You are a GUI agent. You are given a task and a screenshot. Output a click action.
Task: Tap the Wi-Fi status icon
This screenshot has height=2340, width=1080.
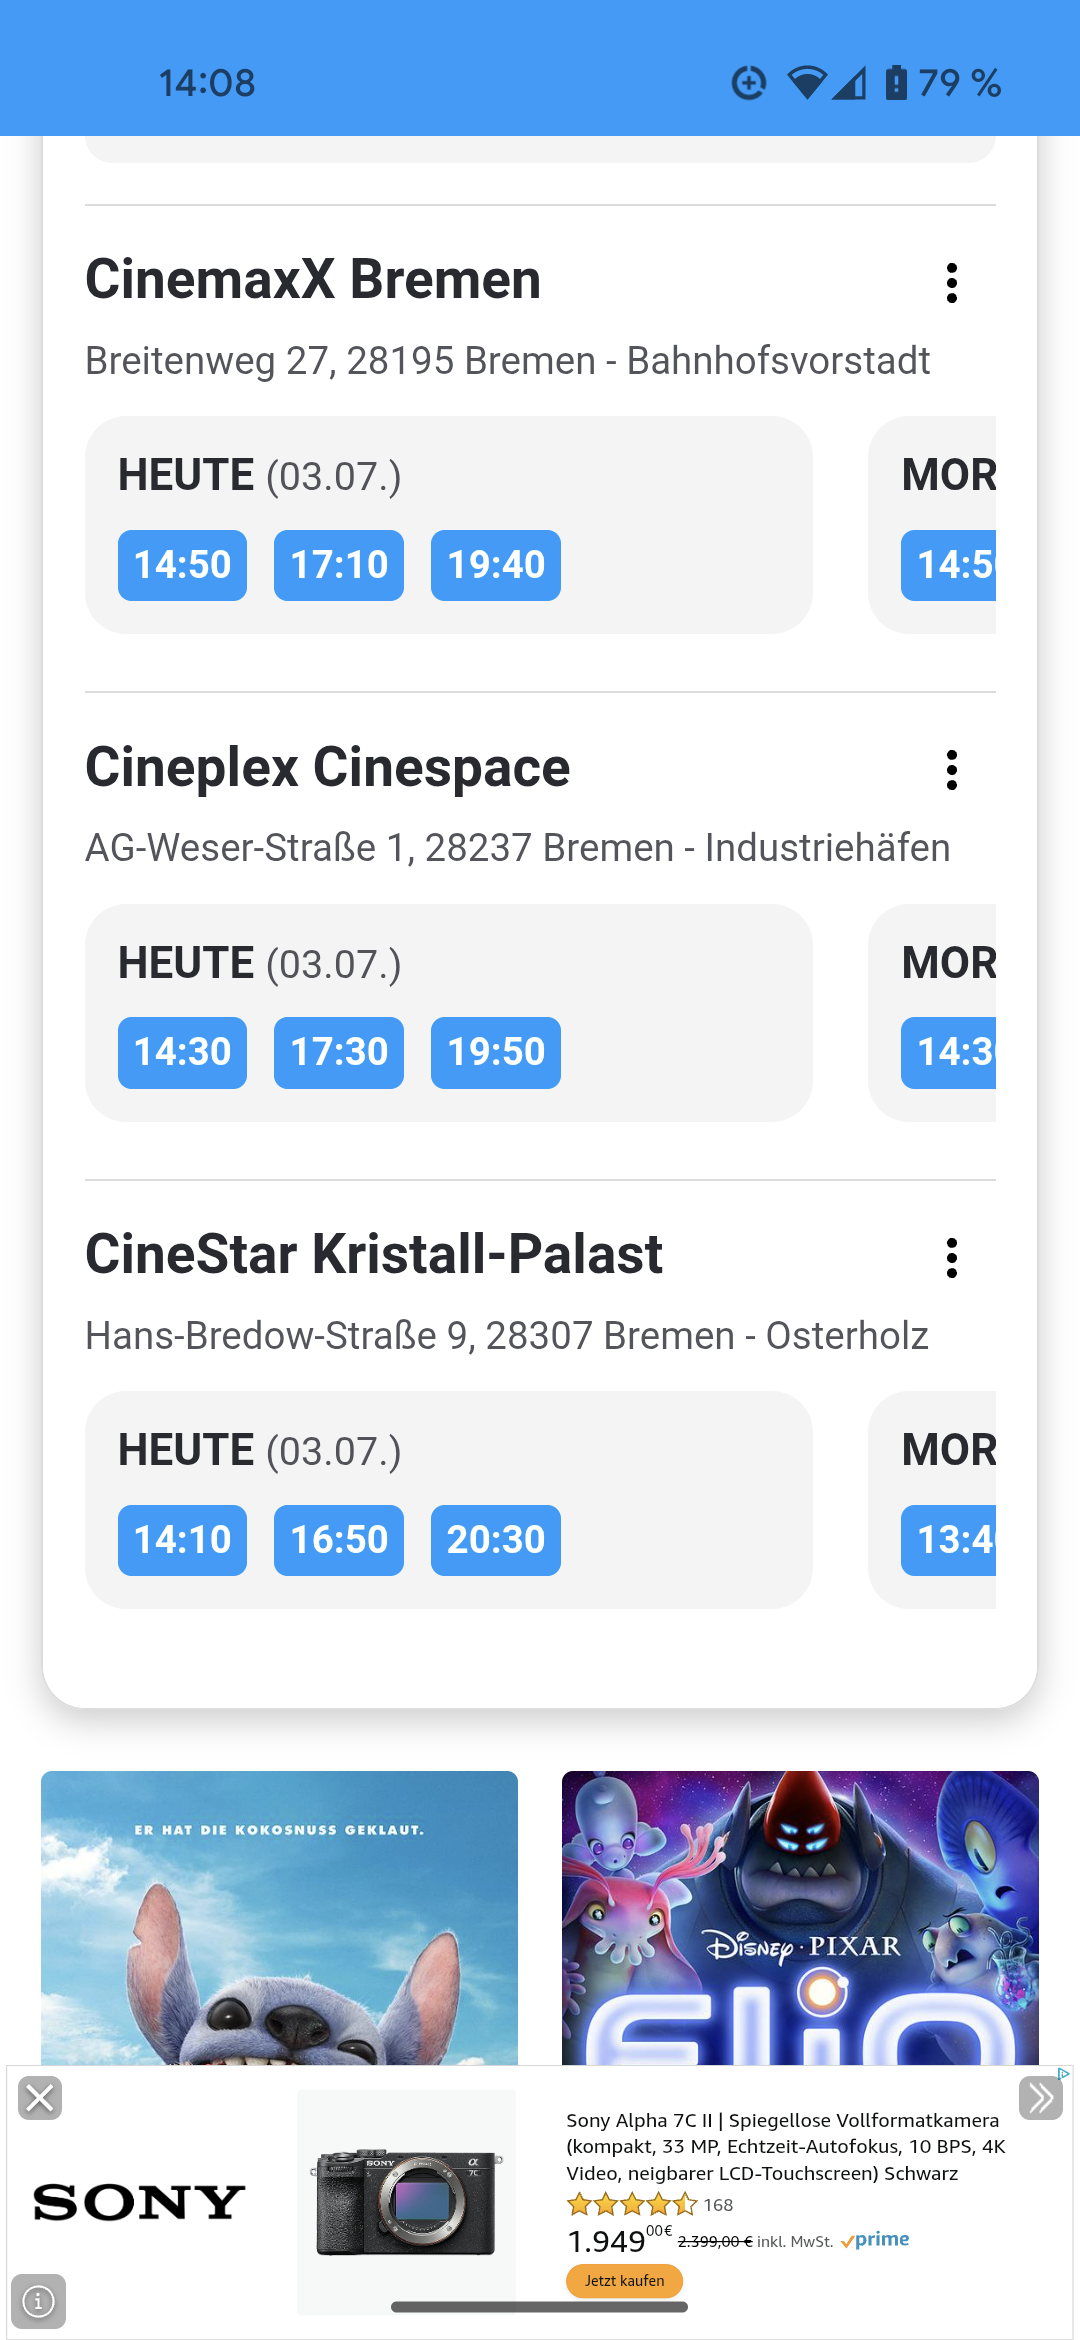(806, 83)
